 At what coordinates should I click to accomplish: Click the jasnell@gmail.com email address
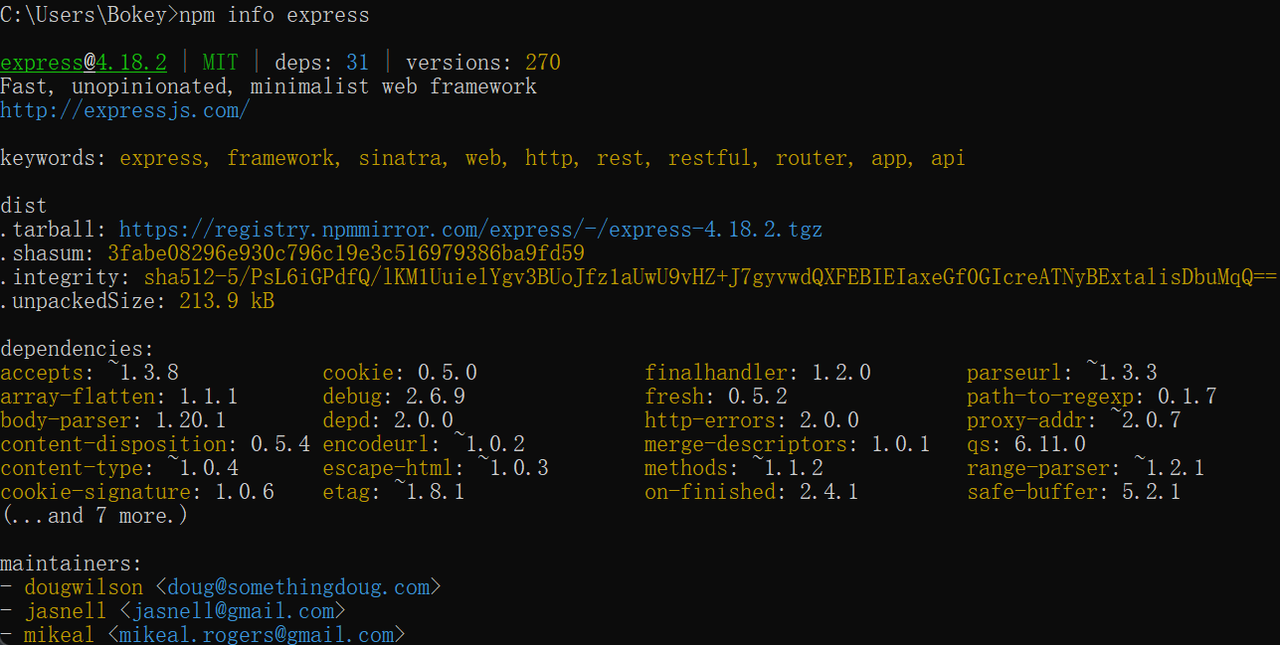click(233, 611)
